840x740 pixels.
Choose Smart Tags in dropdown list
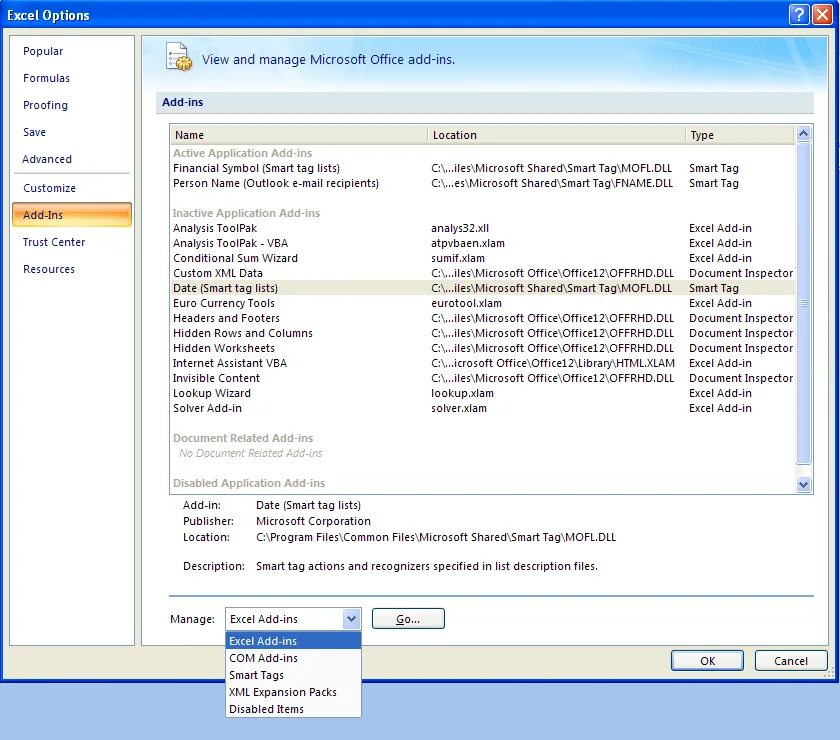[294, 675]
